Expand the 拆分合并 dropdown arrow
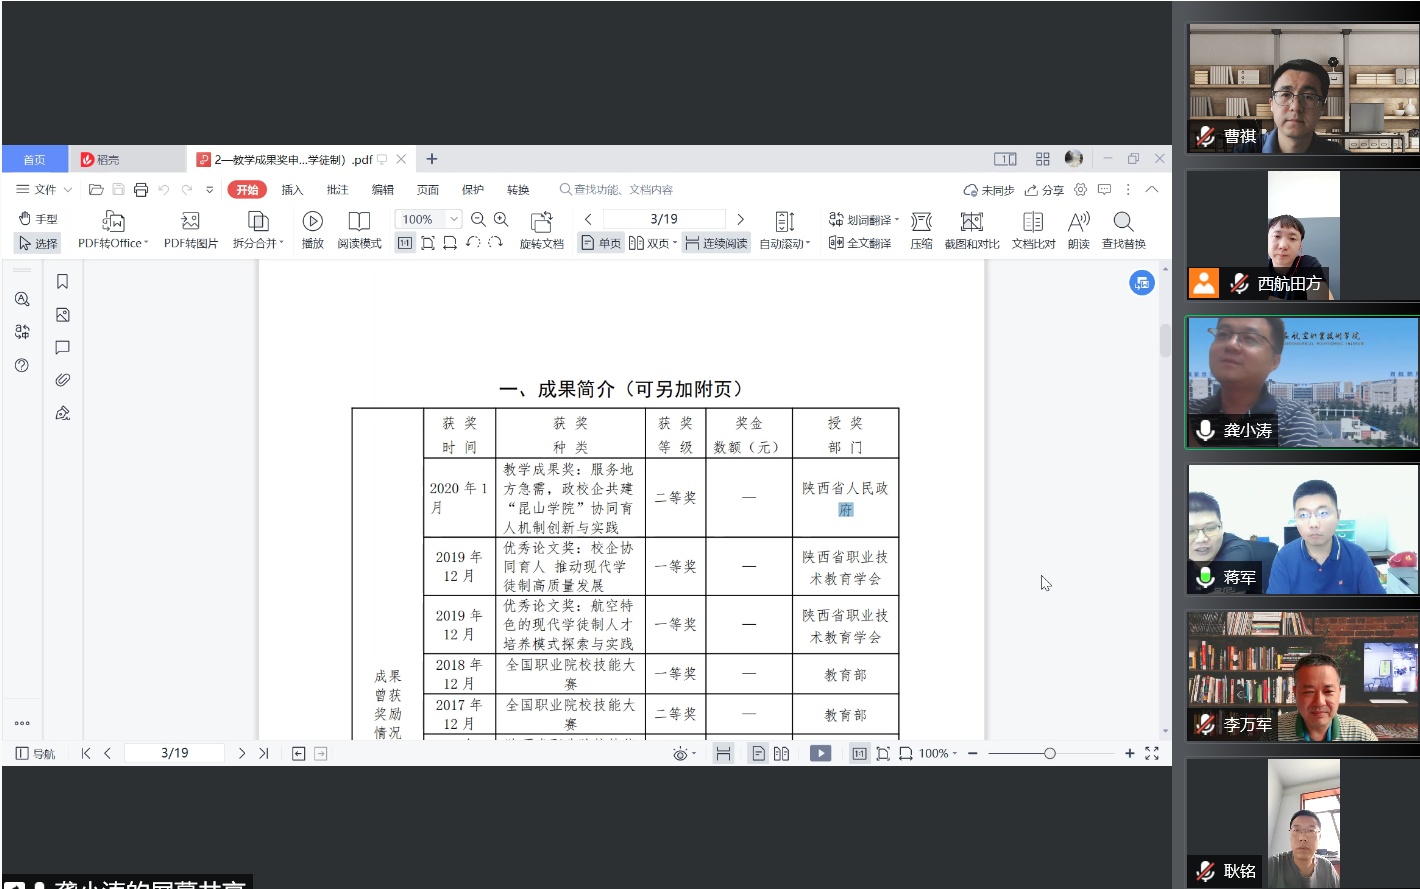 282,243
